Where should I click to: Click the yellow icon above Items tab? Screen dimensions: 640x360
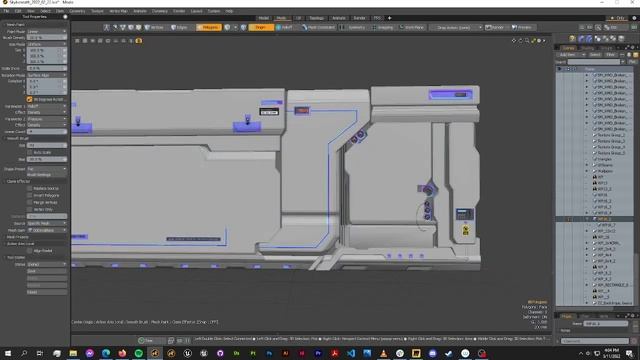click(x=572, y=39)
